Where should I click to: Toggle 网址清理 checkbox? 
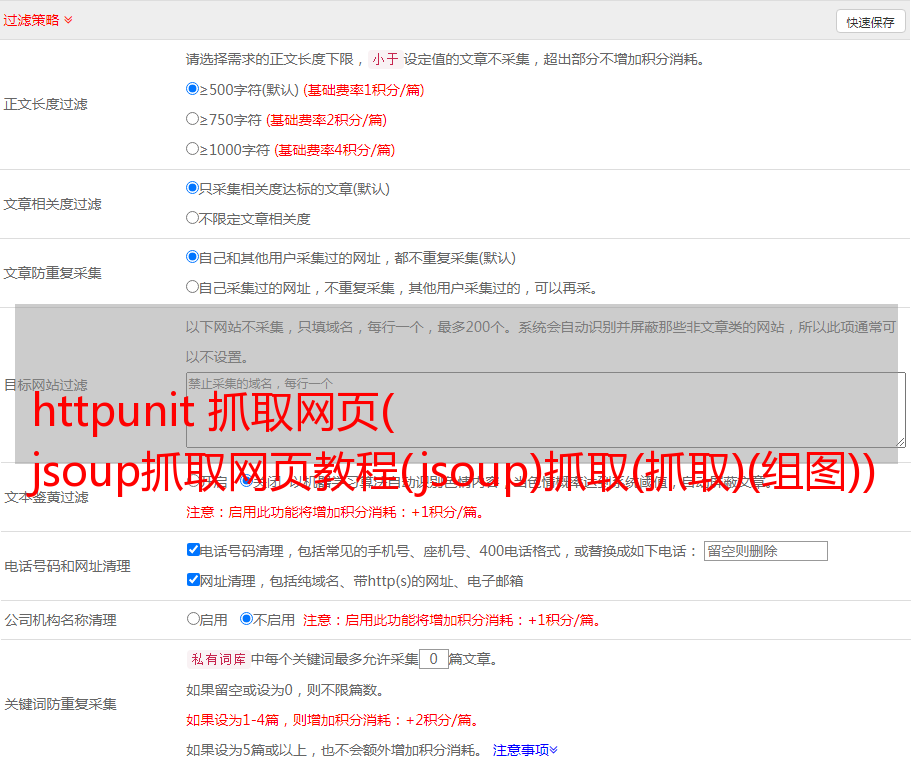point(193,580)
